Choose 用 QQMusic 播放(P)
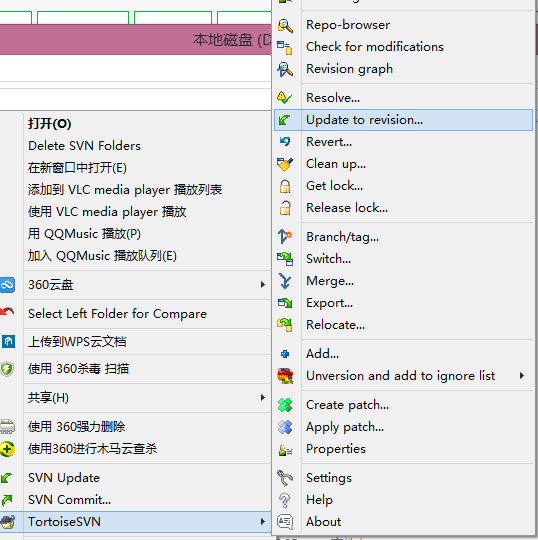Viewport: 538px width, 540px height. 136,234
